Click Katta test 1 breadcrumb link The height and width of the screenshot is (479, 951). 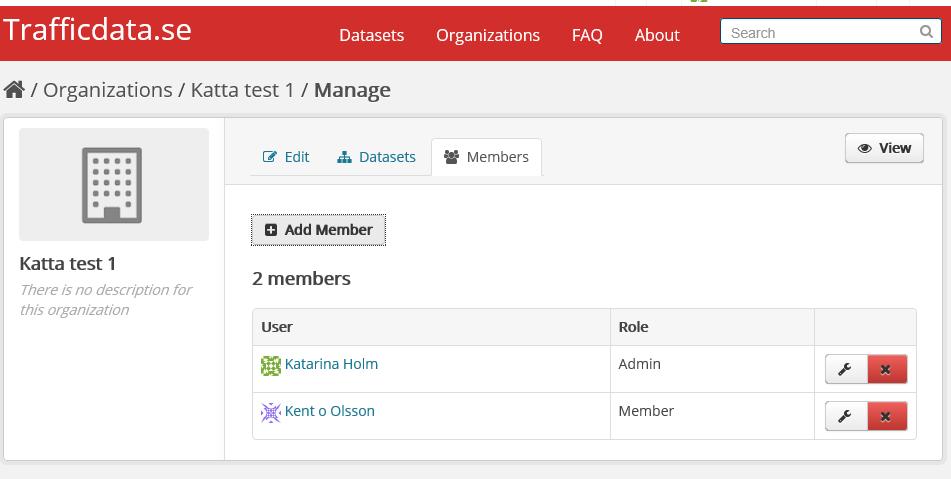click(243, 90)
